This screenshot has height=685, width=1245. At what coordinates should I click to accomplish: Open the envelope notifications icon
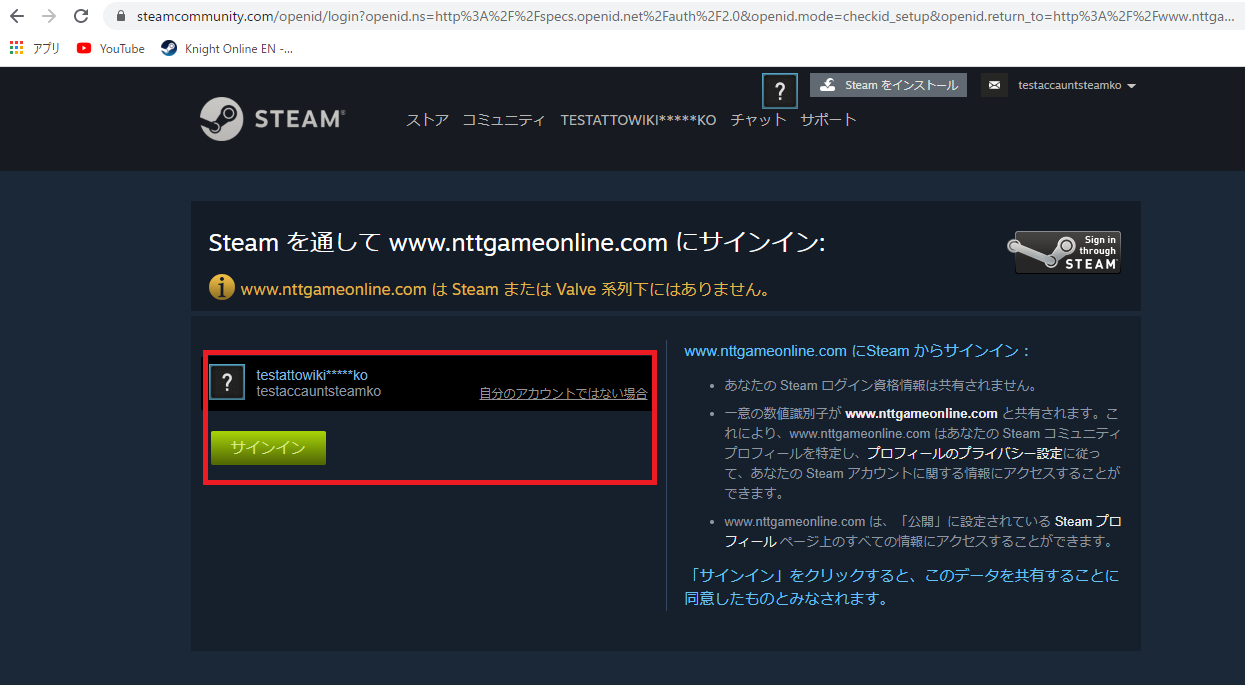(994, 86)
